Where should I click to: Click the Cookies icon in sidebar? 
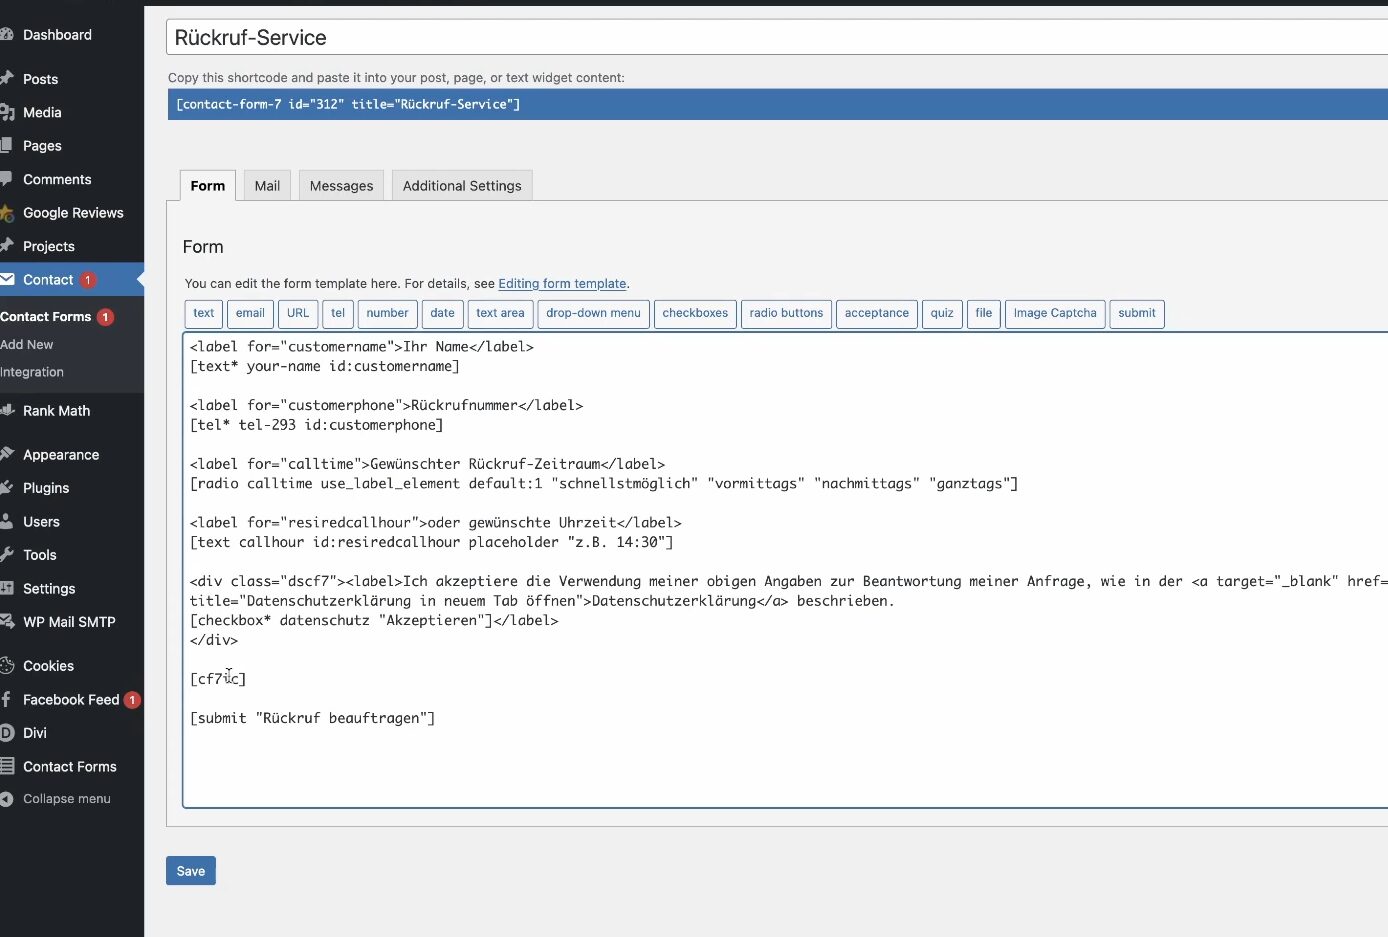(x=6, y=666)
